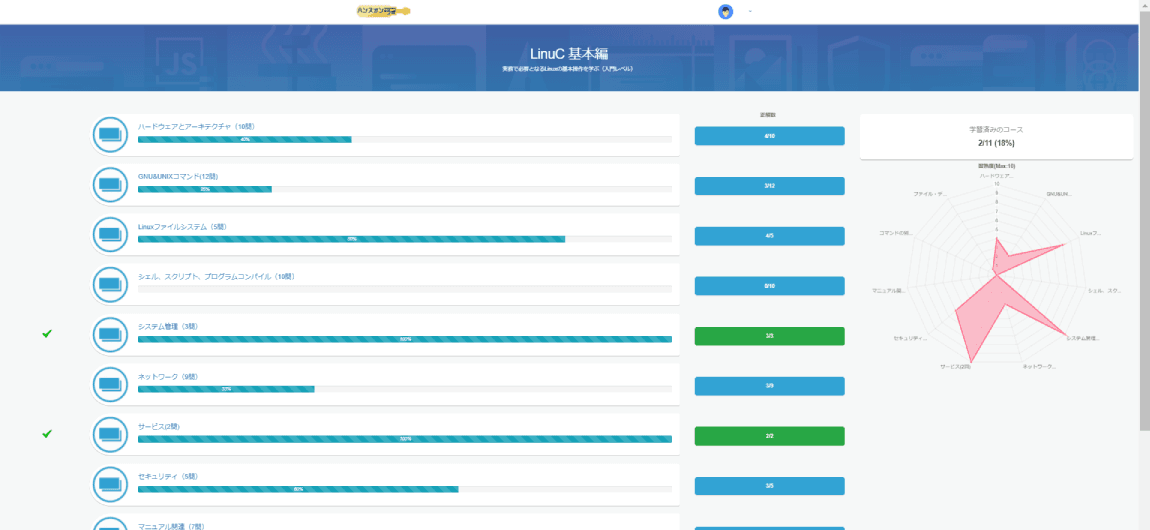Click the 3/5 score button
This screenshot has height=530, width=1150.
[x=769, y=485]
